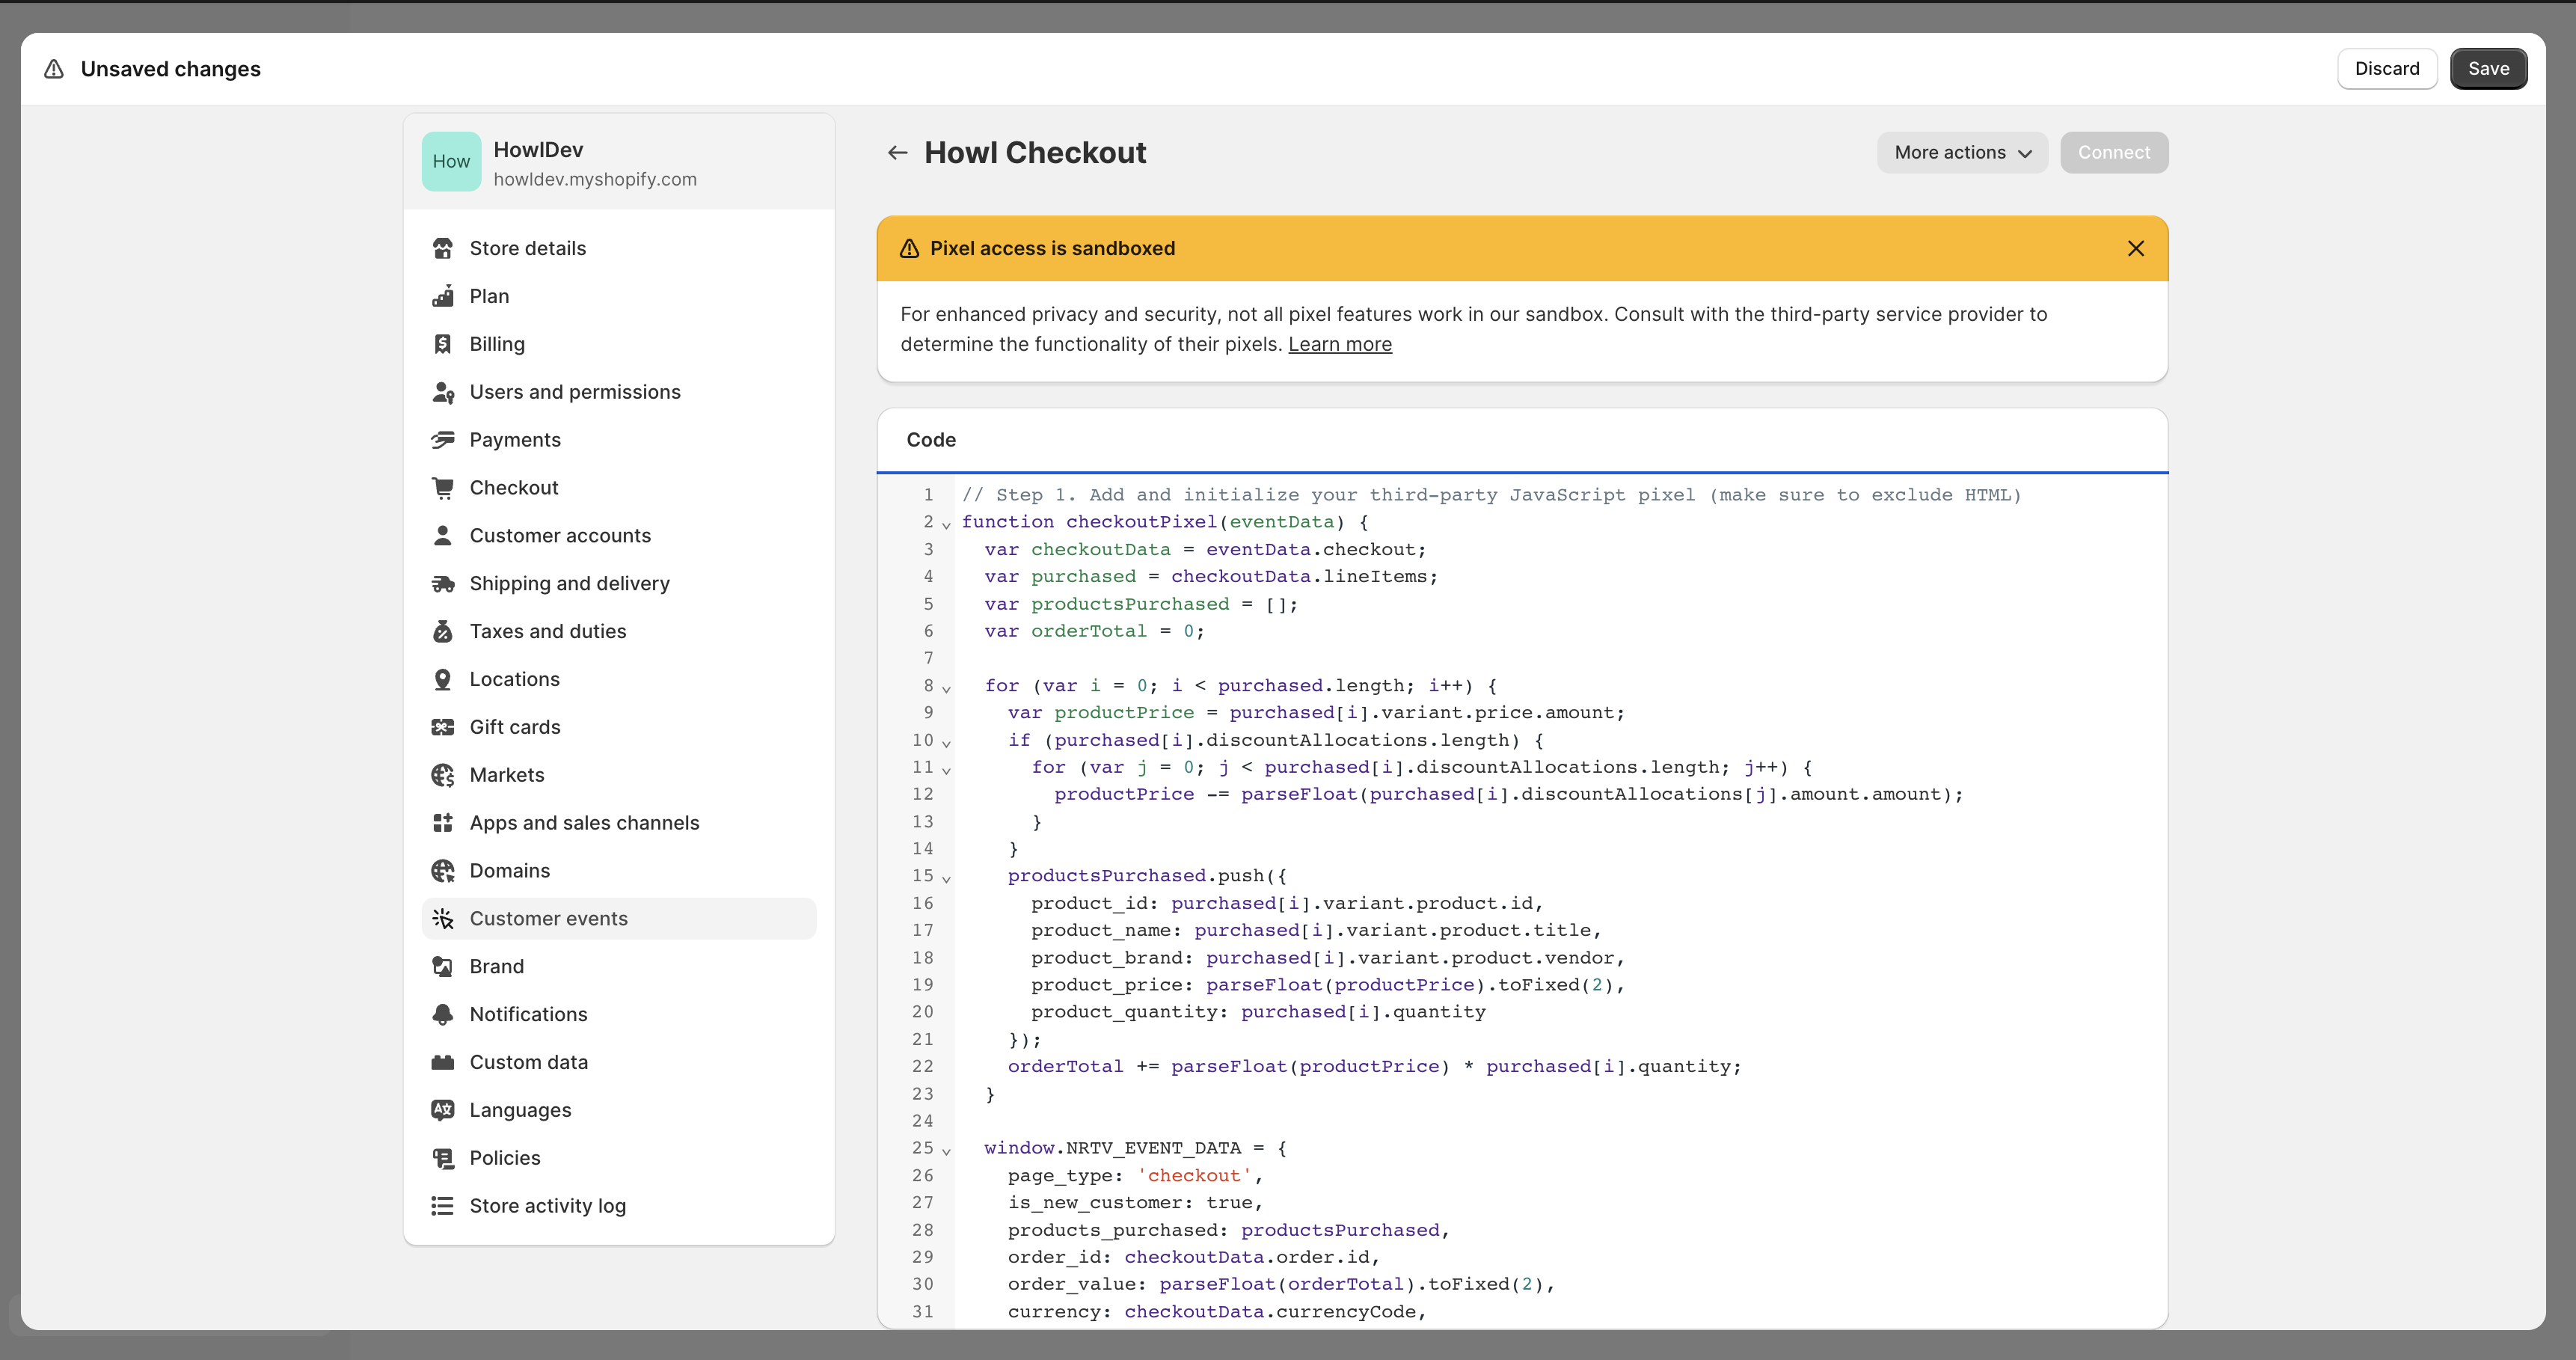This screenshot has height=1360, width=2576.
Task: Click the Billing receipt icon
Action: pos(442,344)
